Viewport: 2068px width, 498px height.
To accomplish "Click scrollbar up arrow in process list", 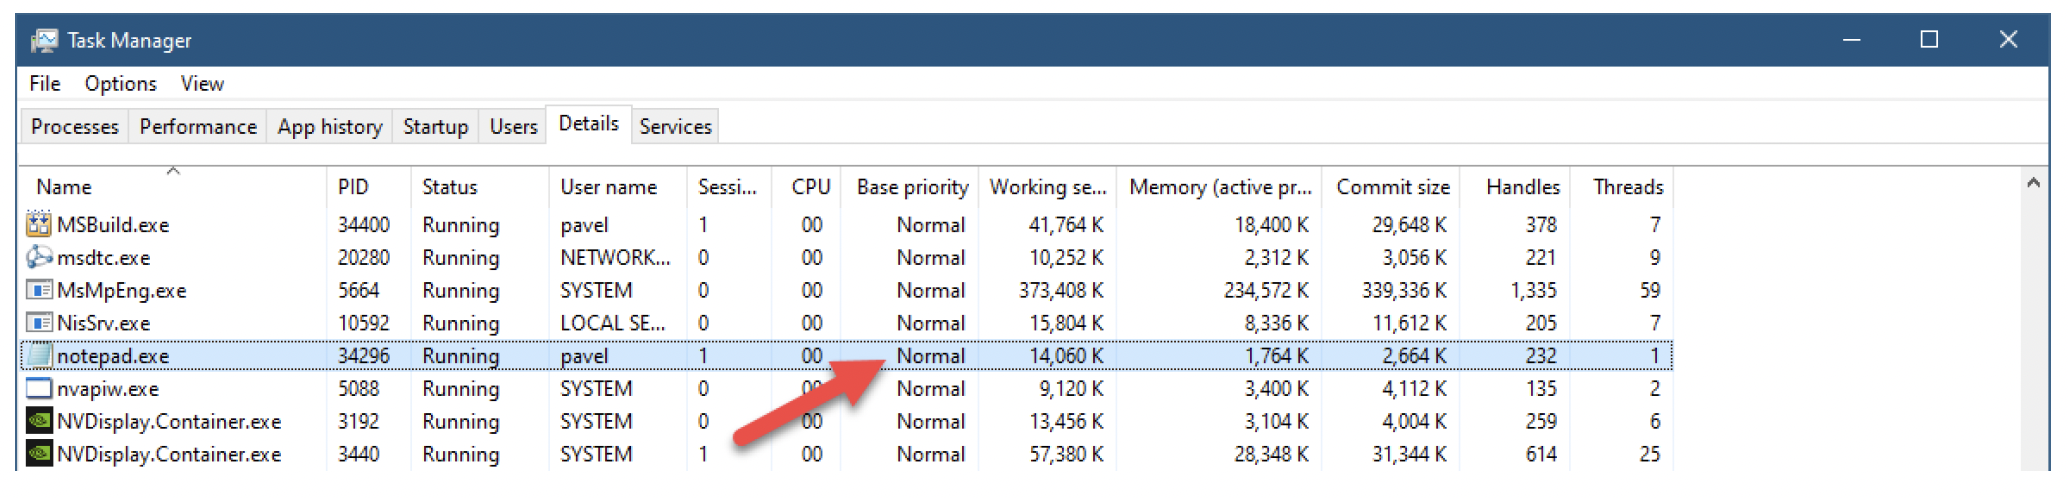I will [2032, 183].
